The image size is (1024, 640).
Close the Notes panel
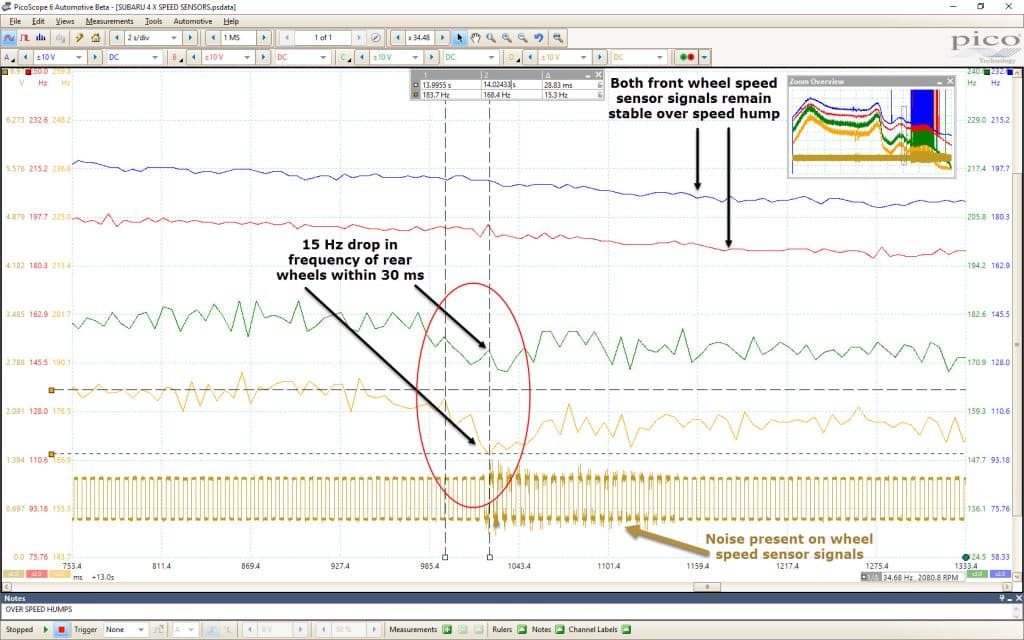point(1018,598)
